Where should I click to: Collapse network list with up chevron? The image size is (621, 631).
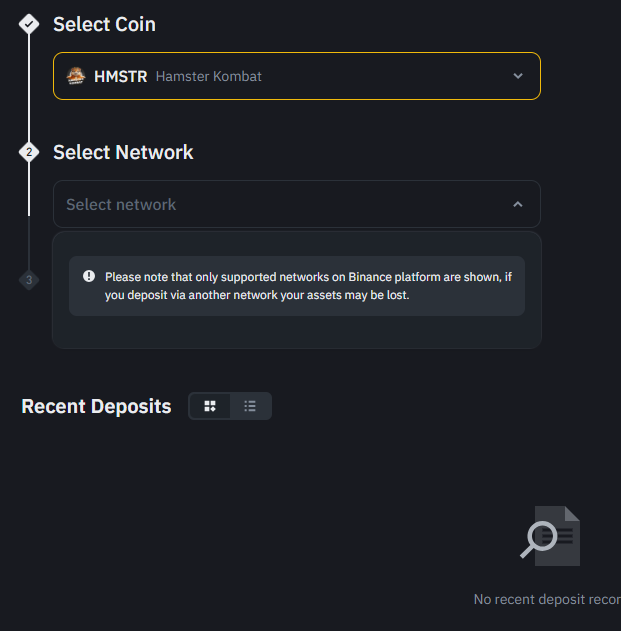pos(518,204)
